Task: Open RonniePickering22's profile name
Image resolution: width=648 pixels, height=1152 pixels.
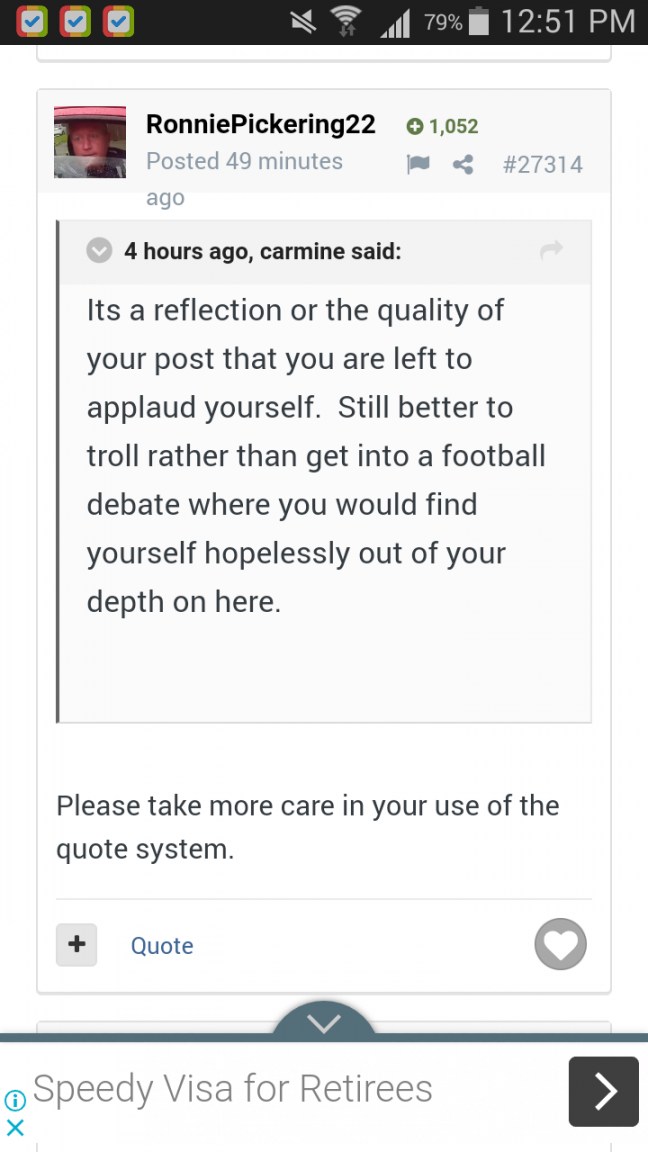Action: tap(261, 124)
